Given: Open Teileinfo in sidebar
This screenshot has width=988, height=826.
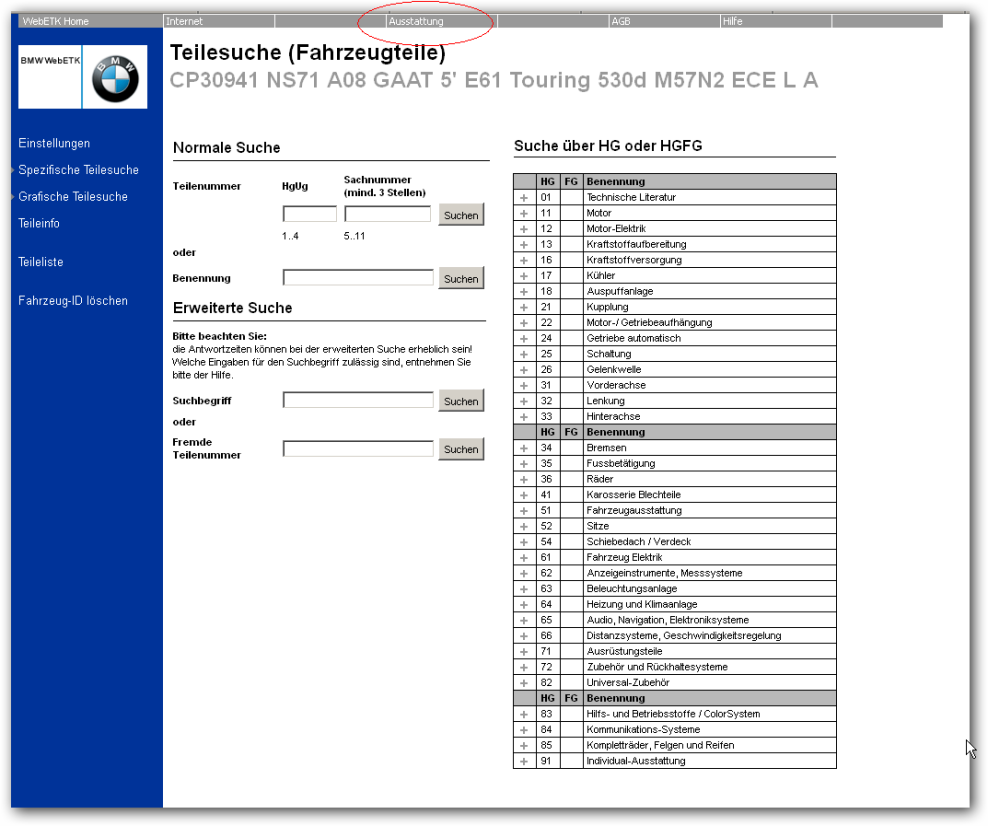Looking at the screenshot, I should click(39, 223).
